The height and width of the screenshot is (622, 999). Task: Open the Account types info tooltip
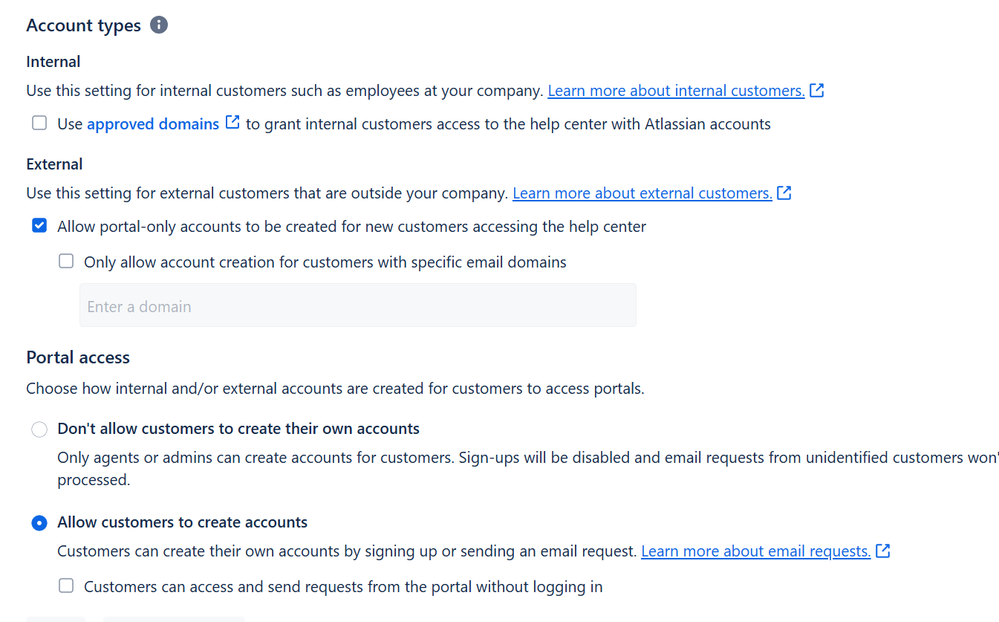pos(158,25)
